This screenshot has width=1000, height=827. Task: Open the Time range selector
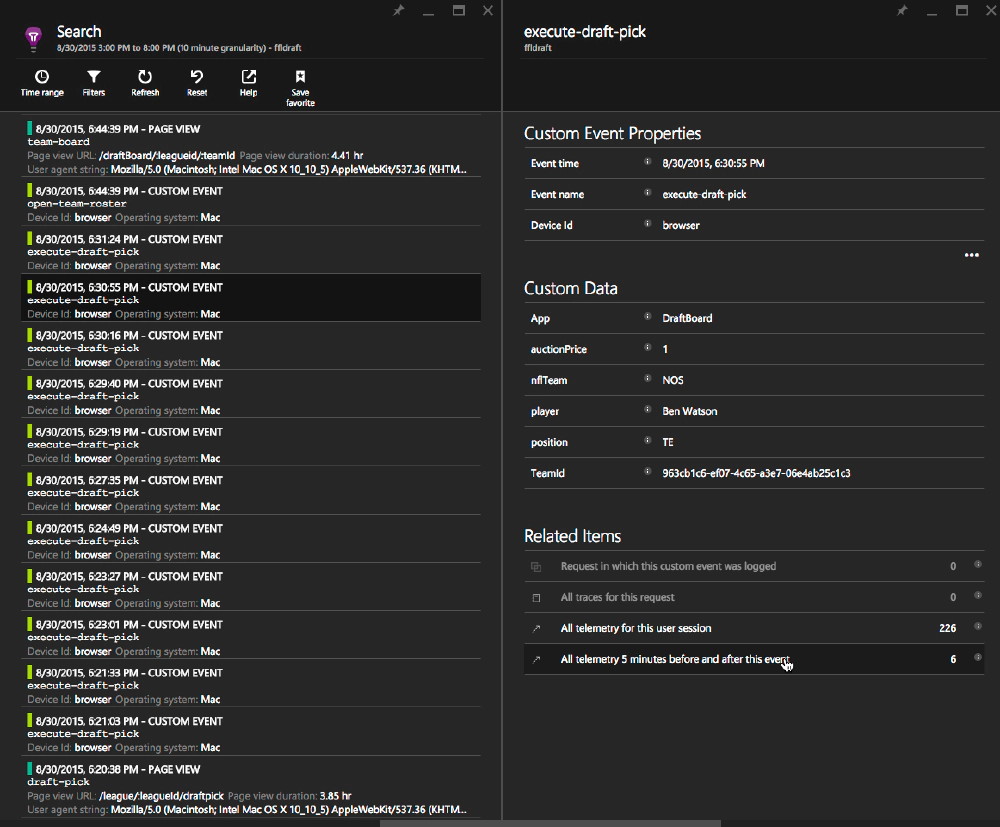(x=41, y=84)
